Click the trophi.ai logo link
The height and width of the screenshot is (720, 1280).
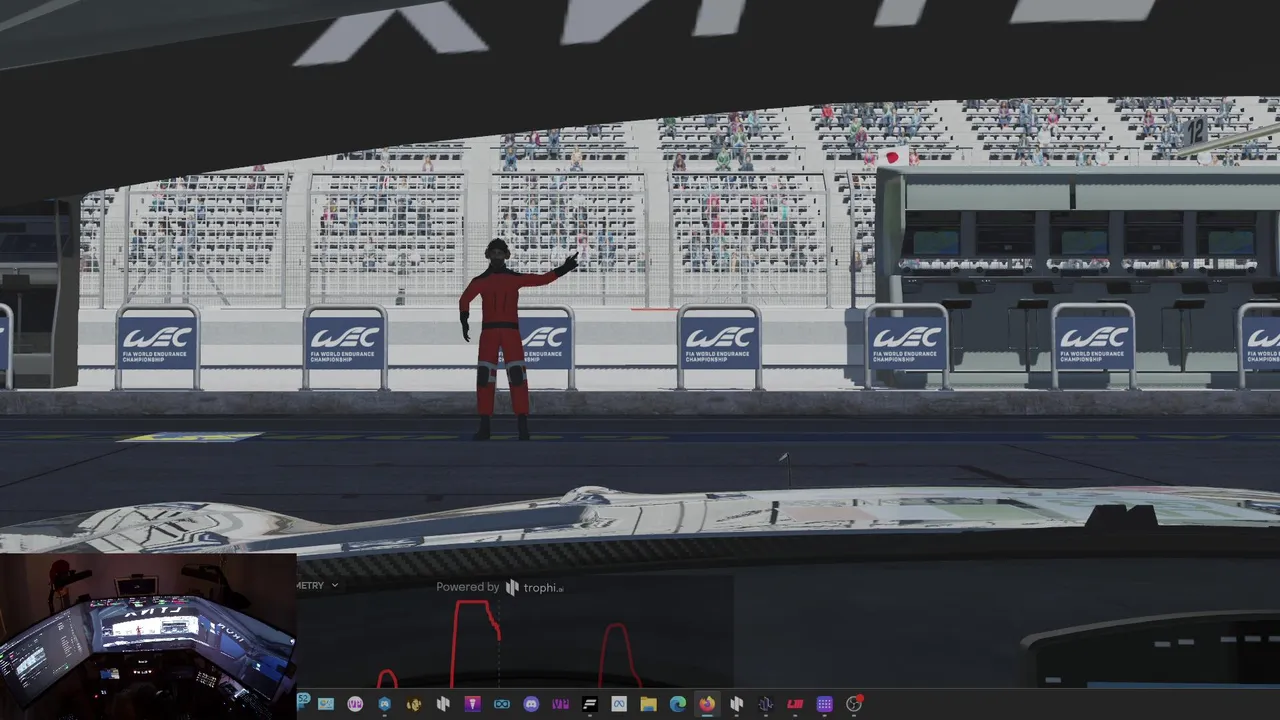point(534,587)
